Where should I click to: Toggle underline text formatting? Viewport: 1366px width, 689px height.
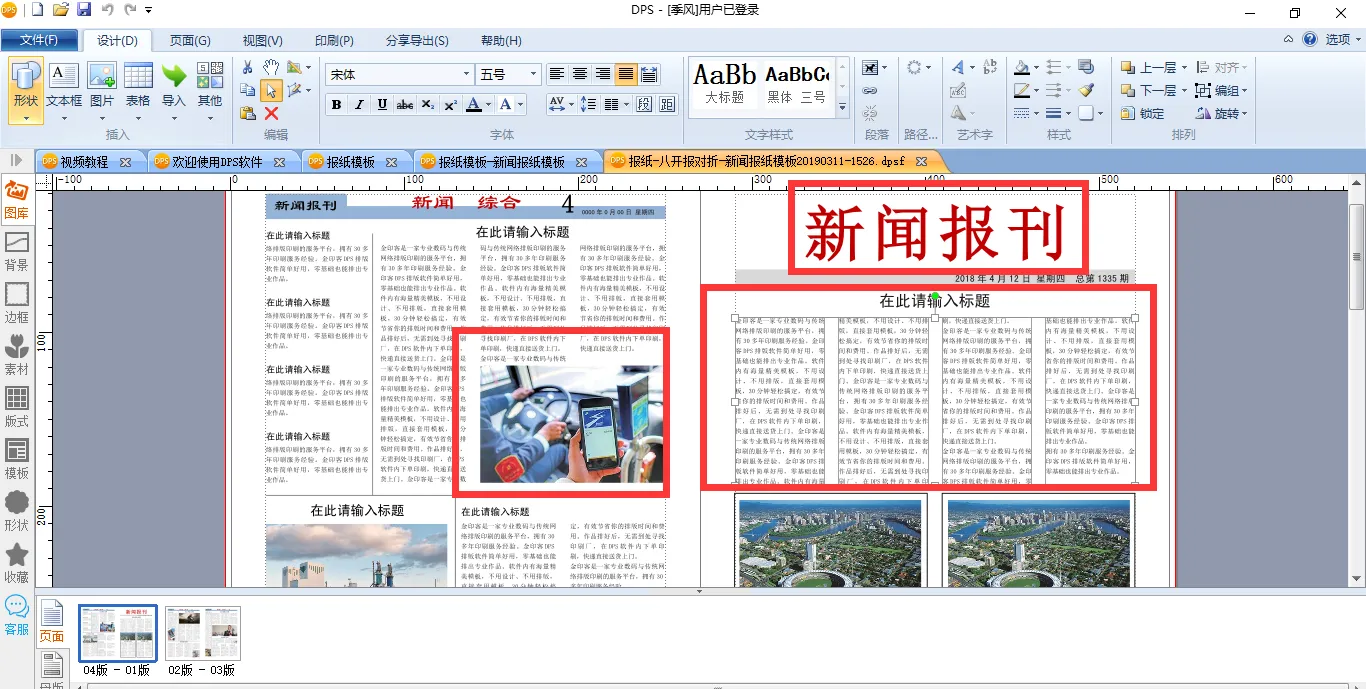(382, 105)
